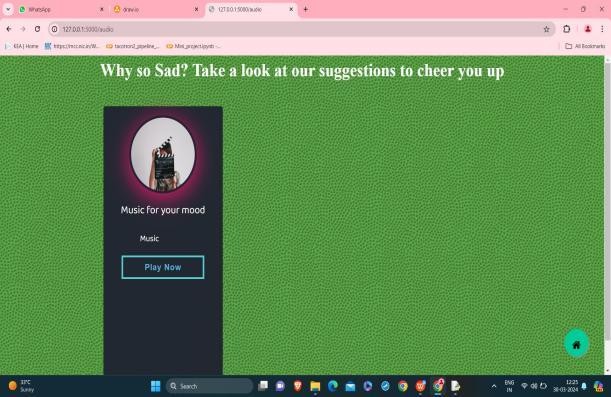Open File Explorer from the taskbar

tap(315, 386)
